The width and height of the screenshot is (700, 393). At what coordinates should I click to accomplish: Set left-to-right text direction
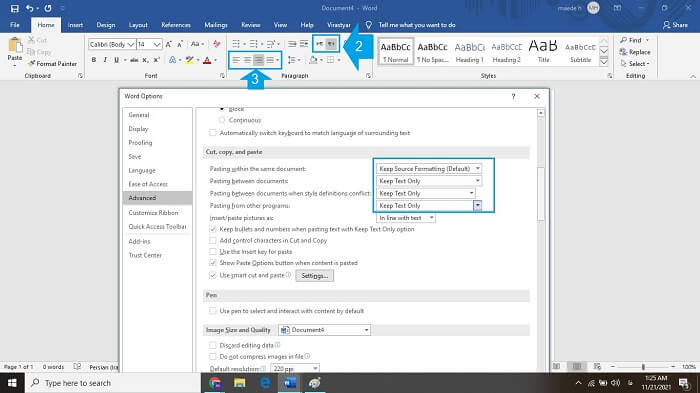click(320, 44)
